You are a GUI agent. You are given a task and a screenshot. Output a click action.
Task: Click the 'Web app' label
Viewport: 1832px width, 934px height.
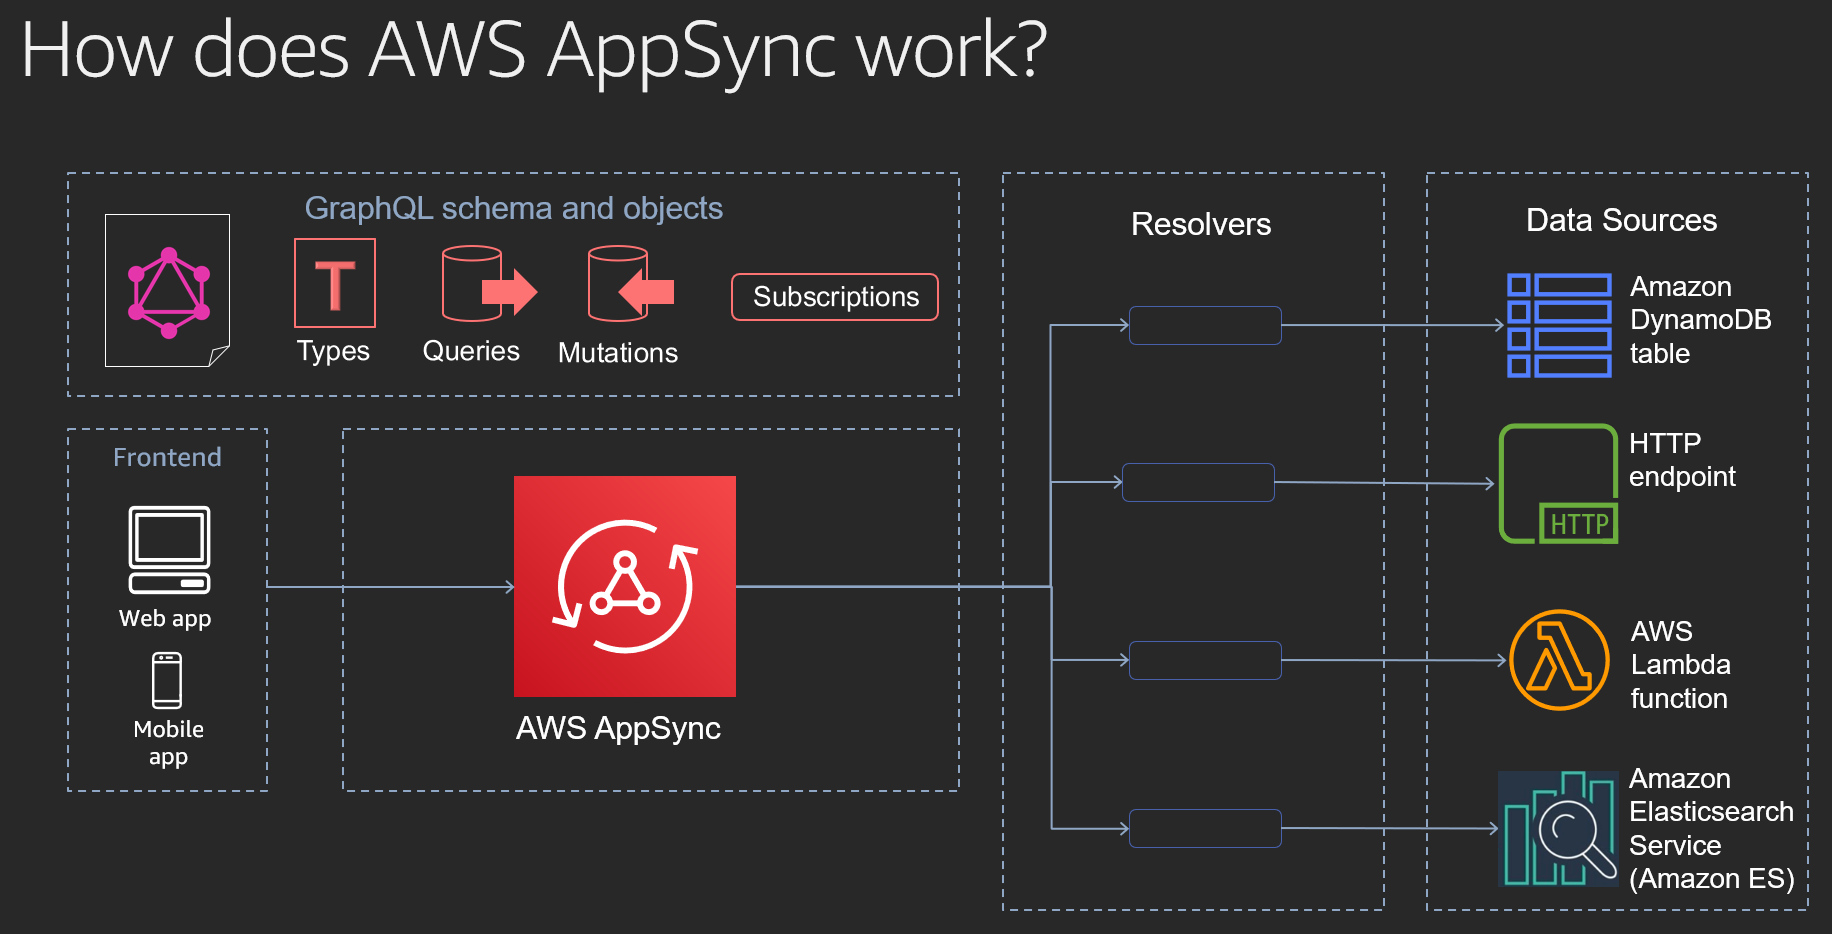[x=165, y=619]
